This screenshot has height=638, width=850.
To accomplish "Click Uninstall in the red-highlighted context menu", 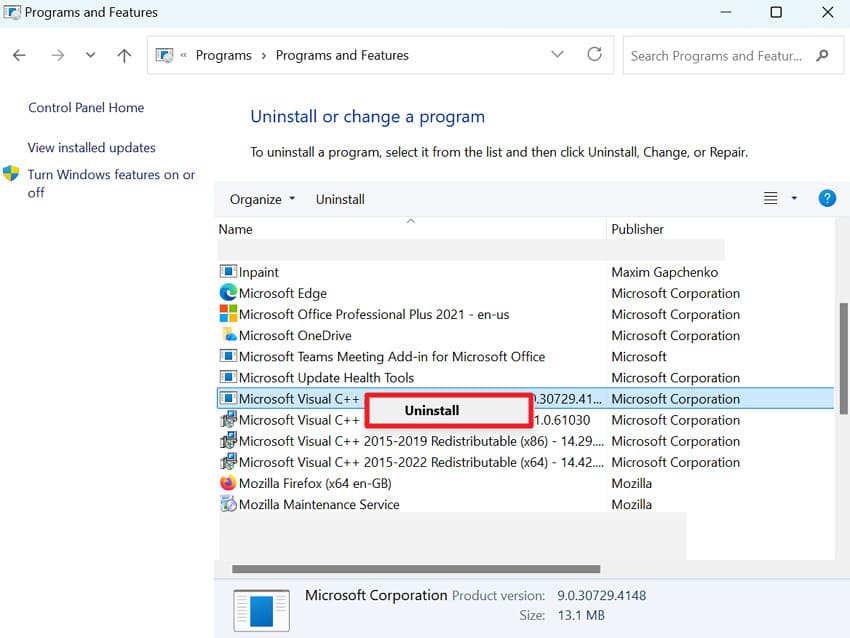I will (x=432, y=410).
